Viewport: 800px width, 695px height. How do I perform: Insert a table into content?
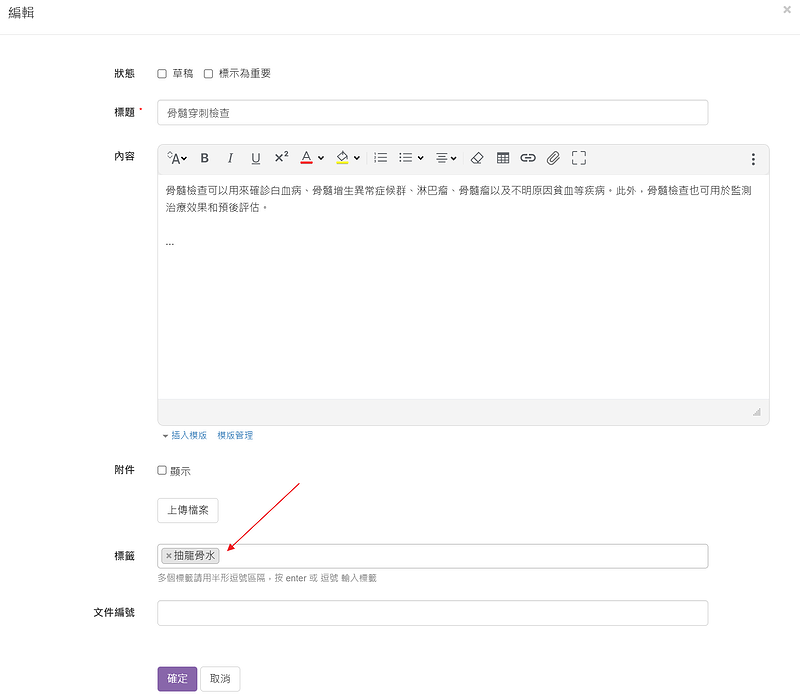[x=503, y=158]
